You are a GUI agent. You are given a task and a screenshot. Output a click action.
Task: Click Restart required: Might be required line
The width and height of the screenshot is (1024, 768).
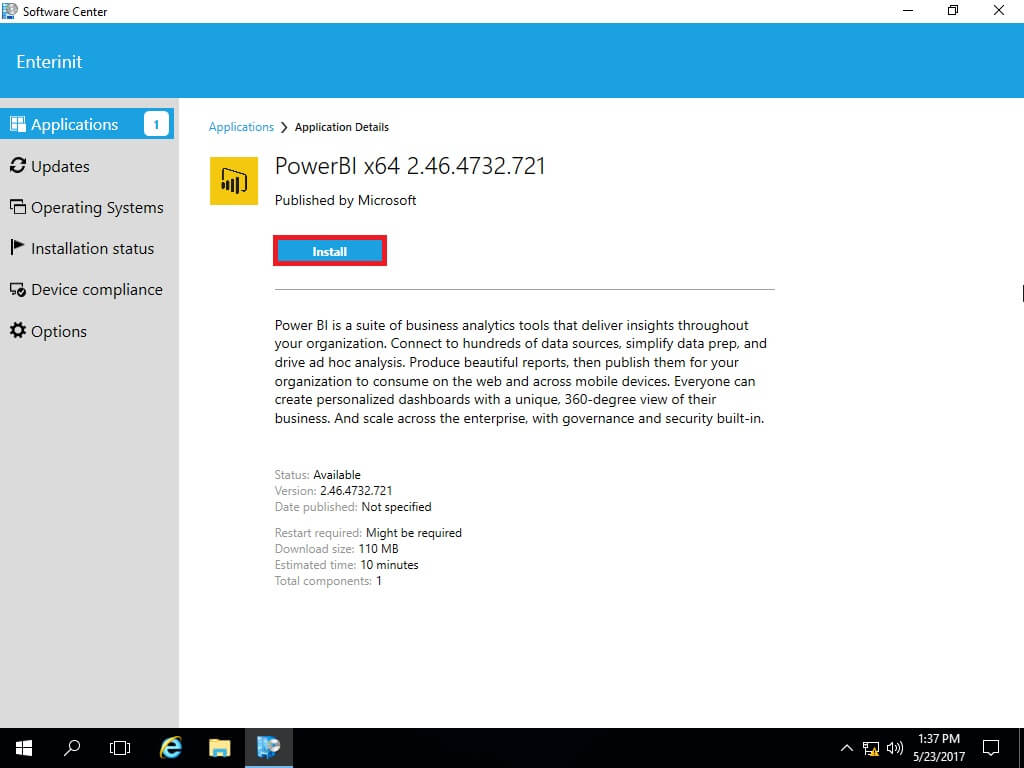(x=368, y=533)
